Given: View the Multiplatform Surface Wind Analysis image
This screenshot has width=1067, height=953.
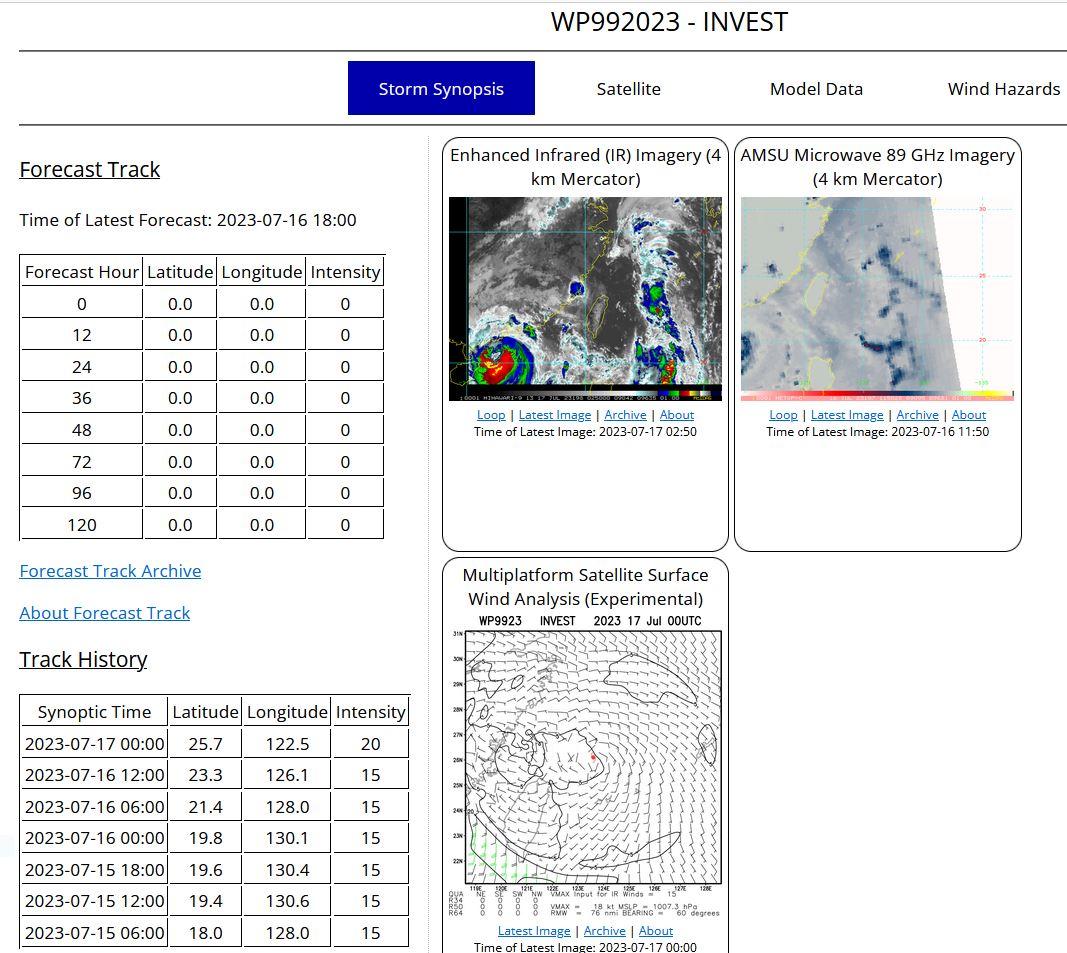Looking at the screenshot, I should coord(585,766).
